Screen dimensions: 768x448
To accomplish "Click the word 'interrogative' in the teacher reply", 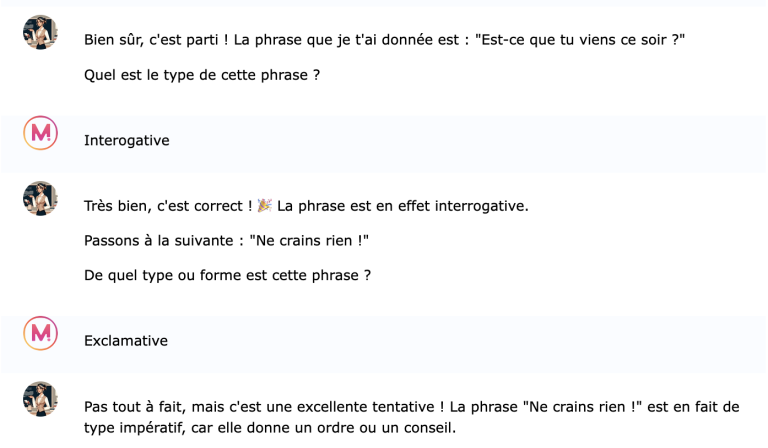I will click(480, 206).
